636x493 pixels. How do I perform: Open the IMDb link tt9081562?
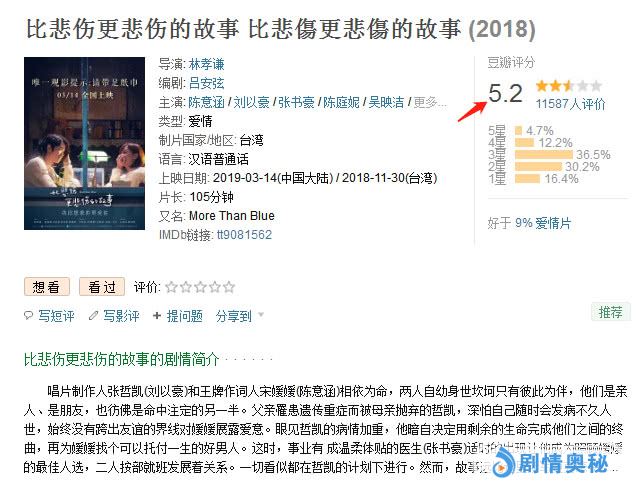pyautogui.click(x=244, y=235)
